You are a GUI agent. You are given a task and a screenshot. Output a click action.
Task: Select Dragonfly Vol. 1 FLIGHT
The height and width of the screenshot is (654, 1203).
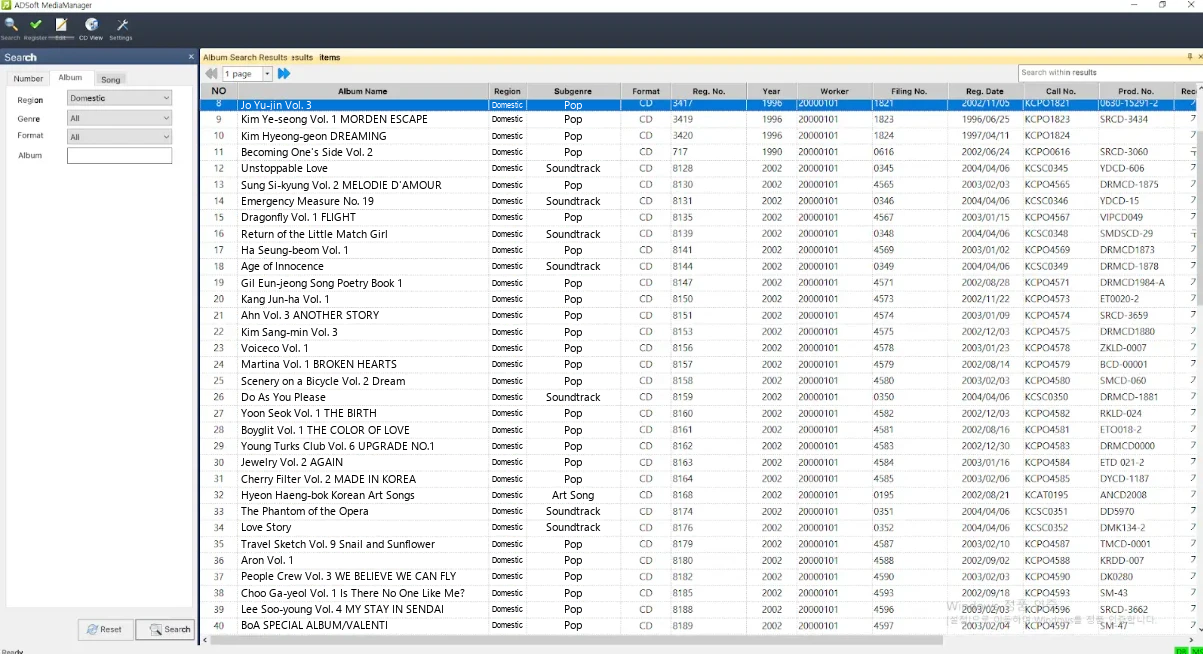(699, 217)
